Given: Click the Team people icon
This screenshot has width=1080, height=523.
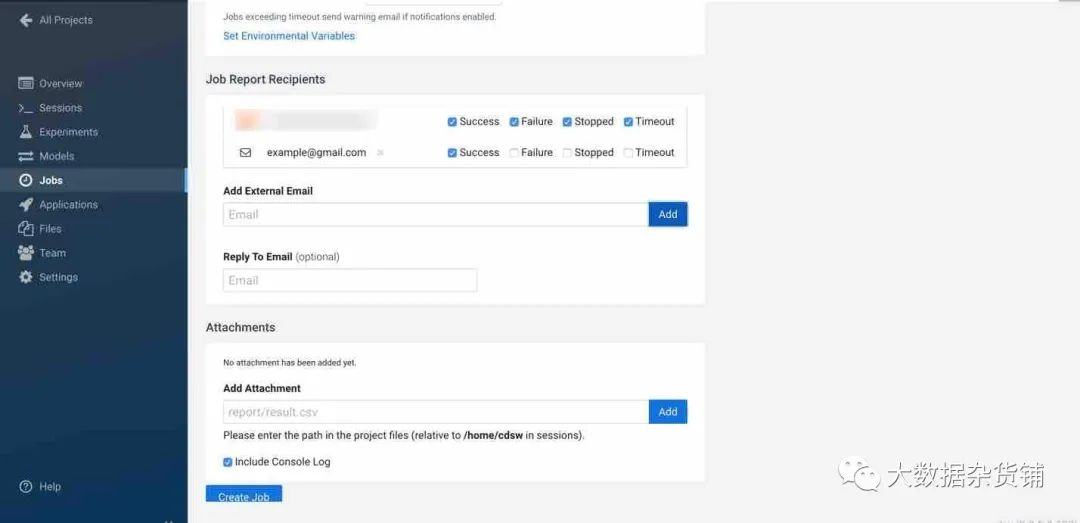Looking at the screenshot, I should point(25,253).
